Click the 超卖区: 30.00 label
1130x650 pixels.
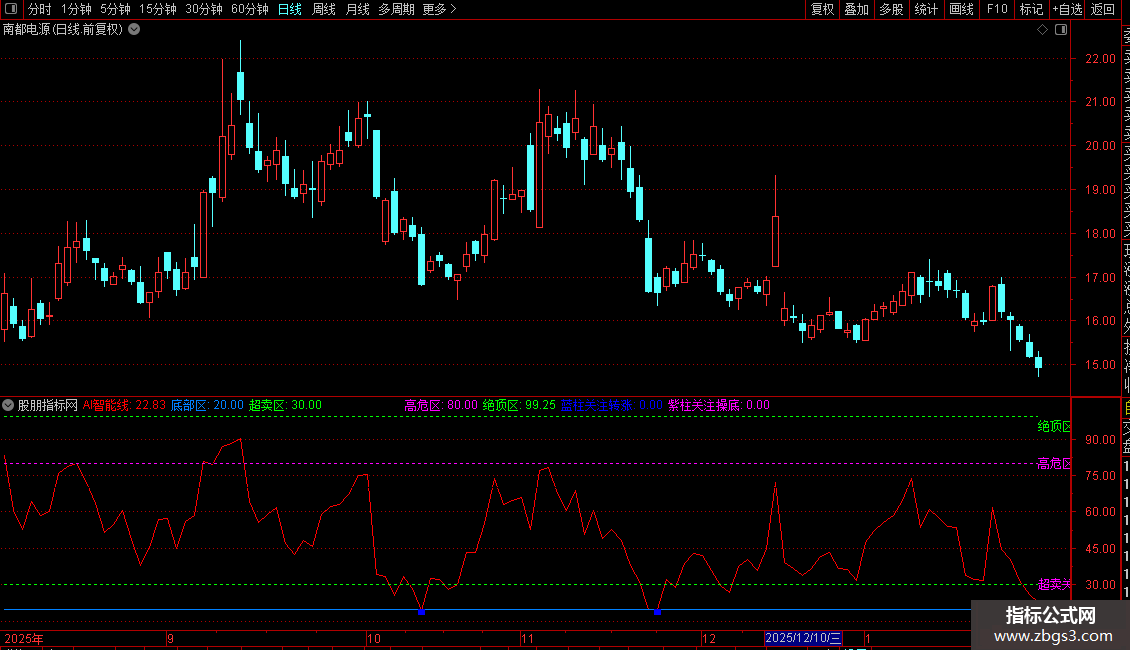(x=285, y=405)
